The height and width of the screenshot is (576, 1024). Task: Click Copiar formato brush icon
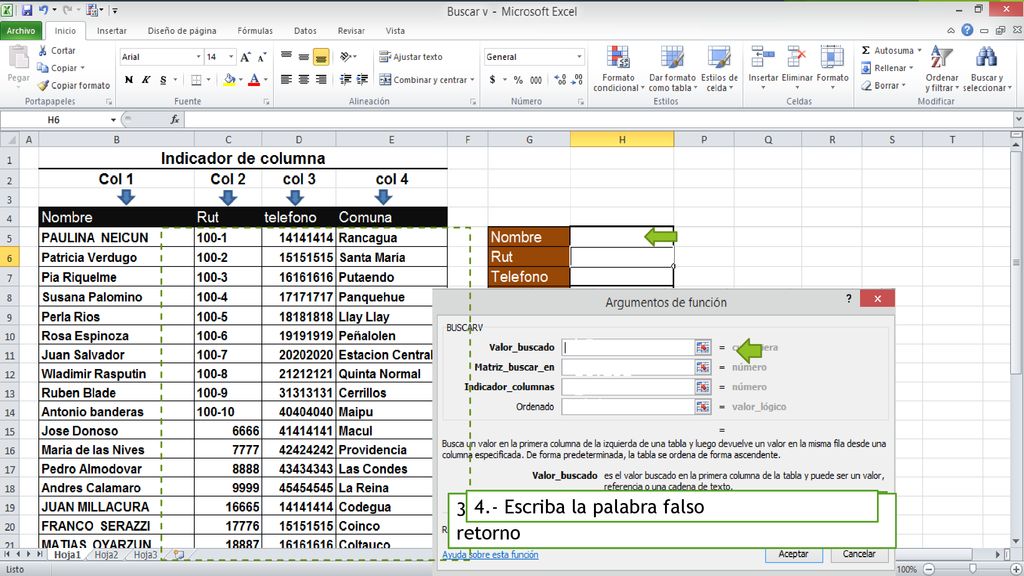click(43, 86)
